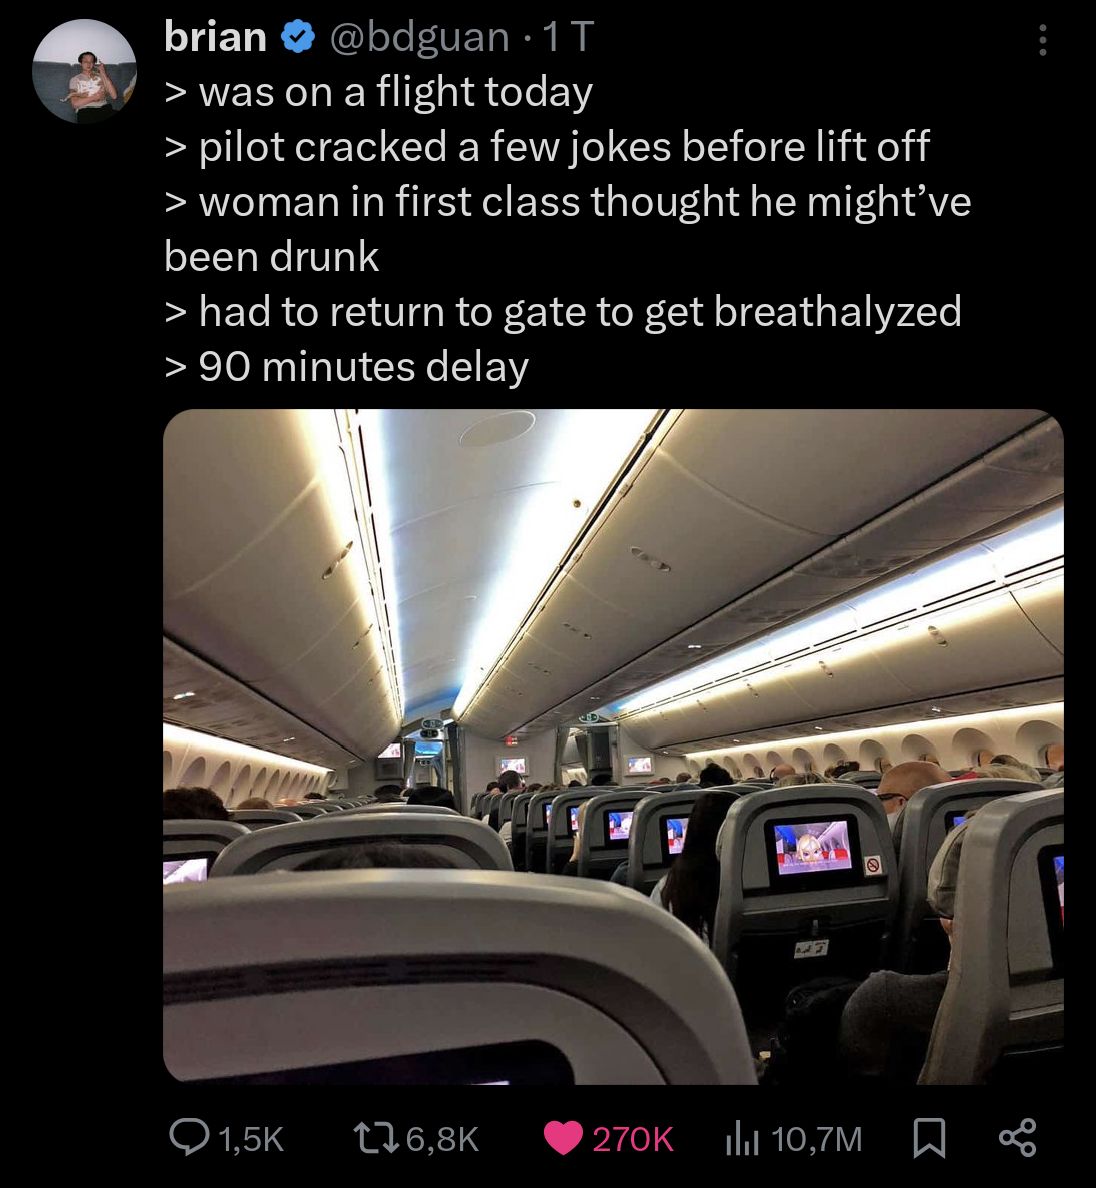Click the 270K likes count
Image resolution: width=1096 pixels, height=1188 pixels.
[x=632, y=1139]
